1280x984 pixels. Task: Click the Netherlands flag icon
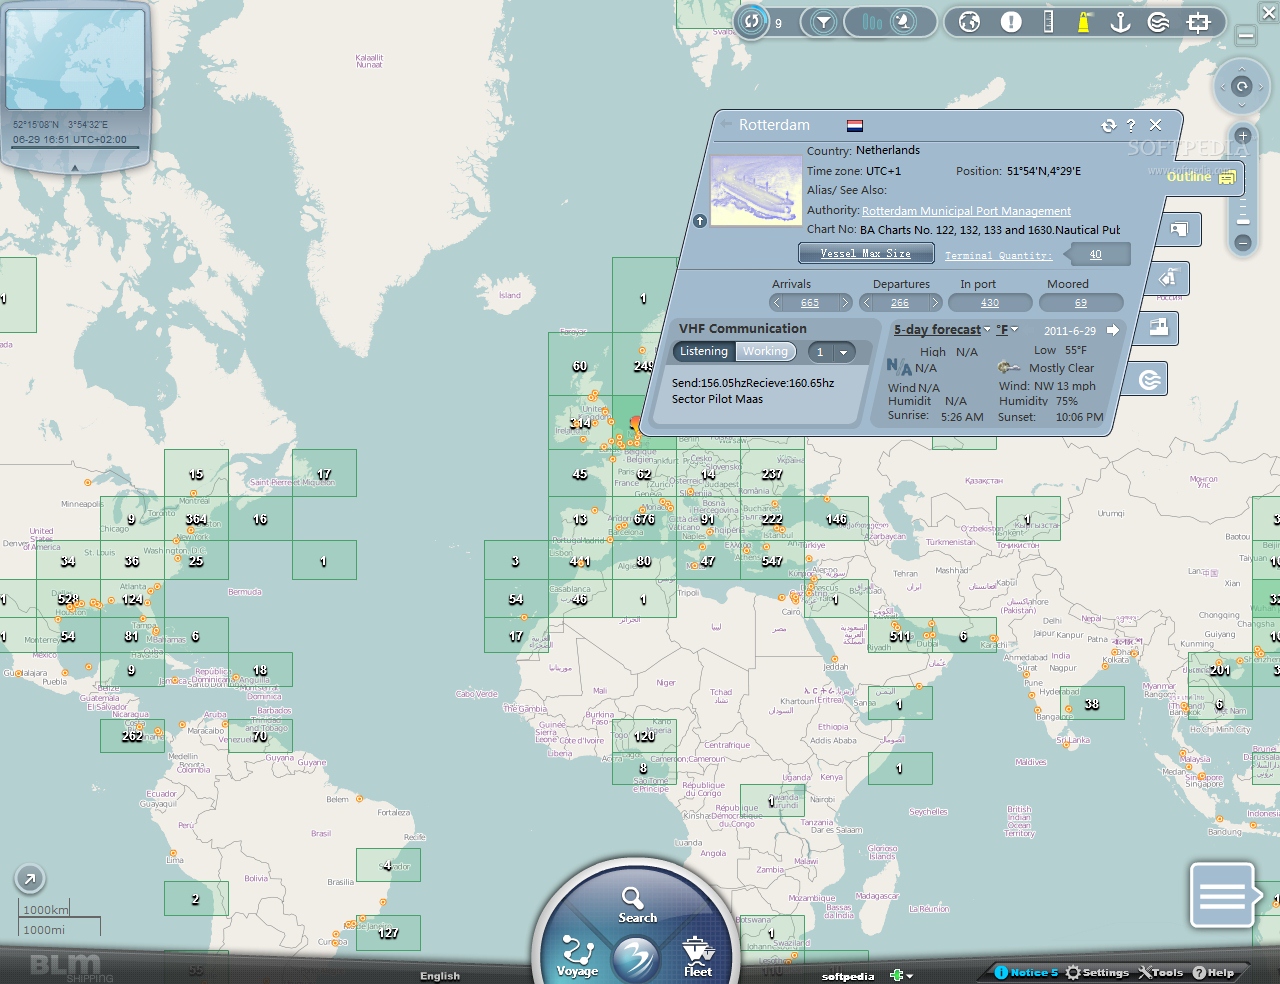[x=855, y=125]
